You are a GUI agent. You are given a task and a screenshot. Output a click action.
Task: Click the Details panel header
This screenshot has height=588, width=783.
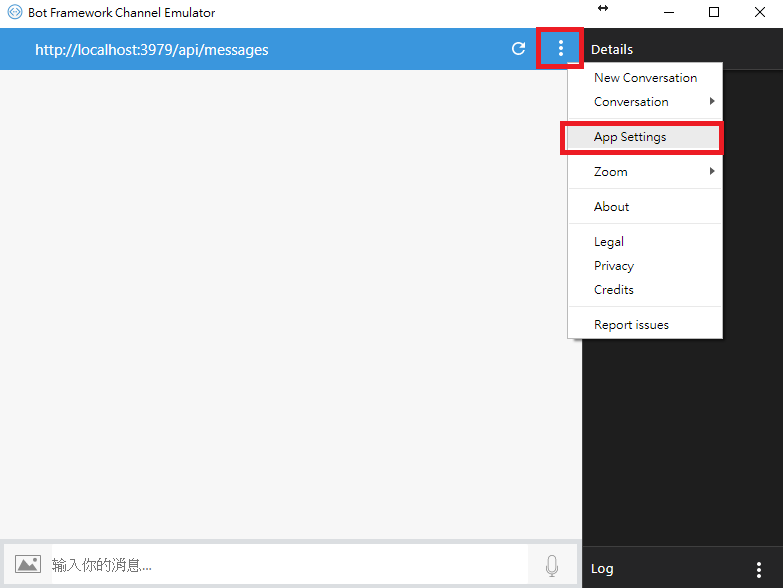click(612, 49)
